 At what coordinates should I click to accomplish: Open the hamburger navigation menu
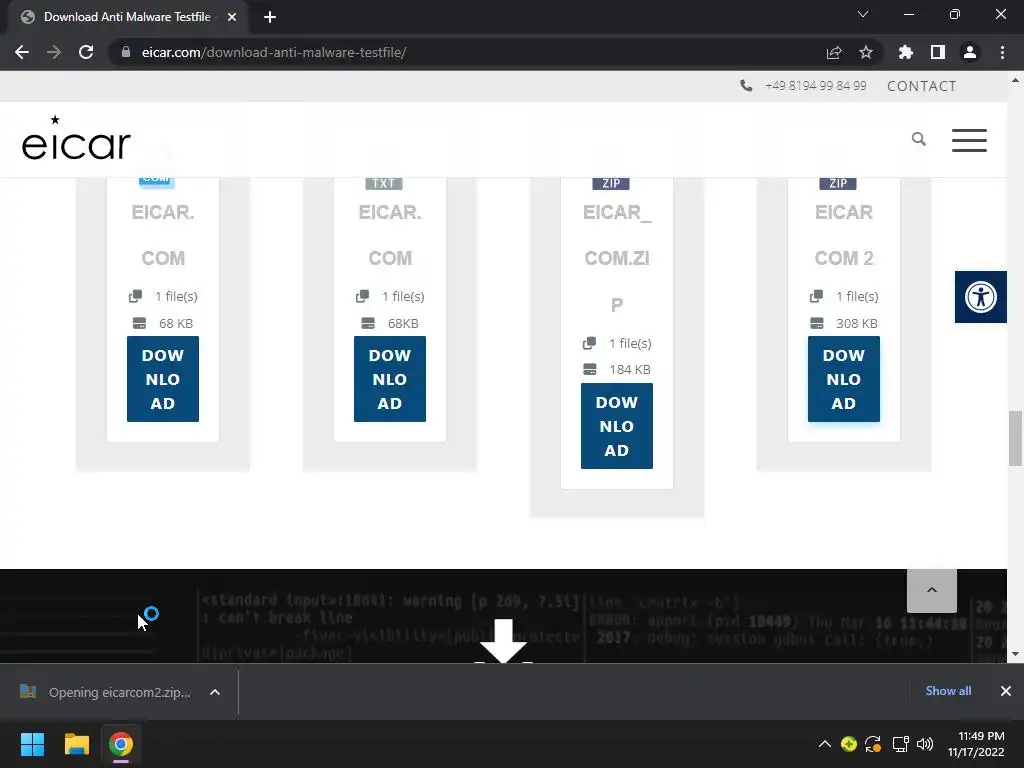pos(969,140)
